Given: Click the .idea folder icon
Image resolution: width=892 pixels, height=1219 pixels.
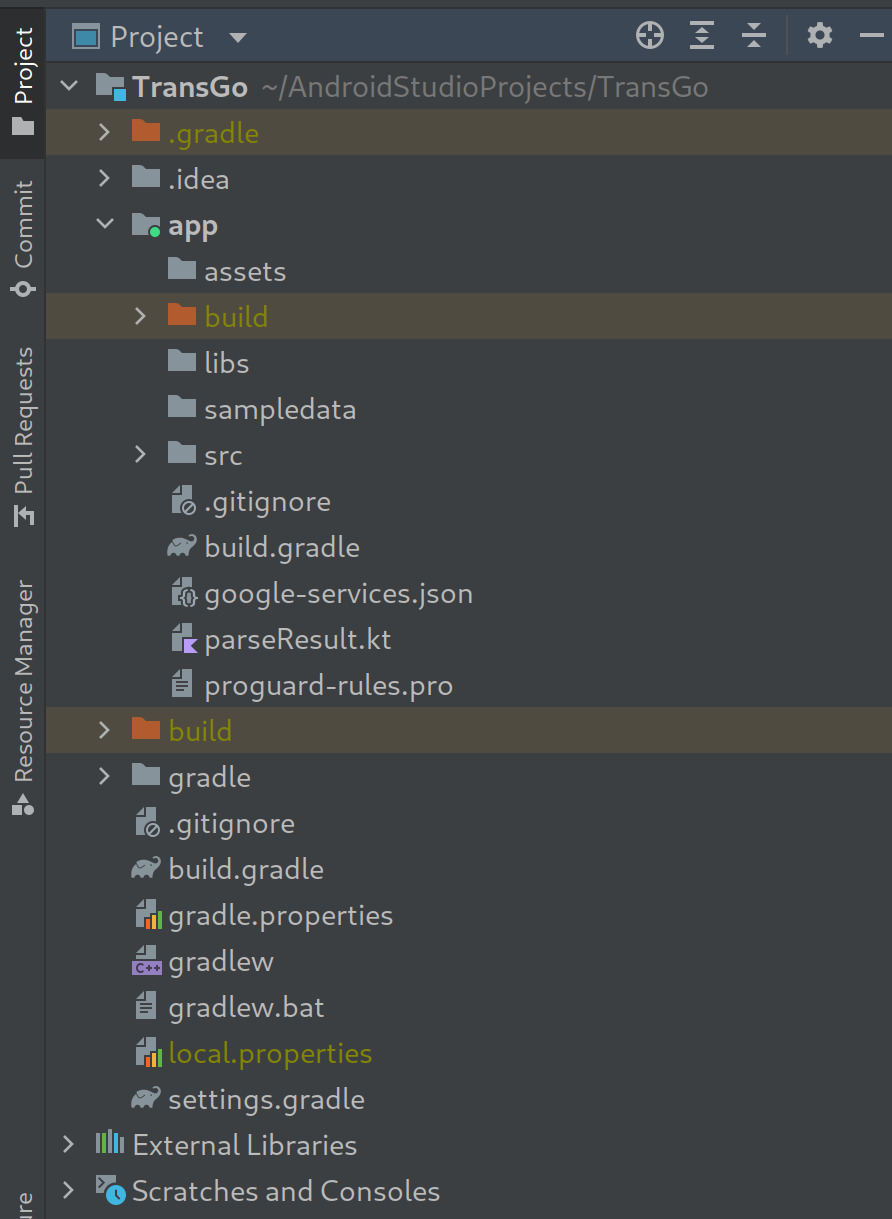Looking at the screenshot, I should [x=146, y=178].
